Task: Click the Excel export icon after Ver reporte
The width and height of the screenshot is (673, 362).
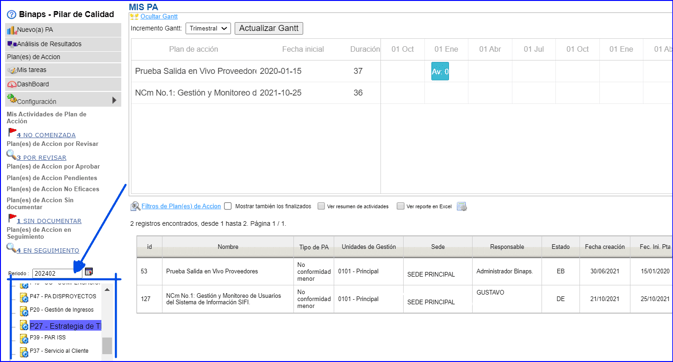Action: point(462,207)
